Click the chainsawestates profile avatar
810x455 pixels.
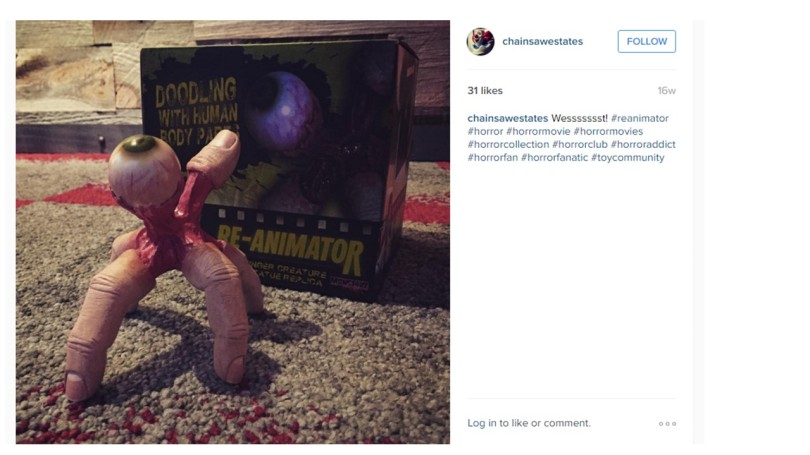pos(480,41)
